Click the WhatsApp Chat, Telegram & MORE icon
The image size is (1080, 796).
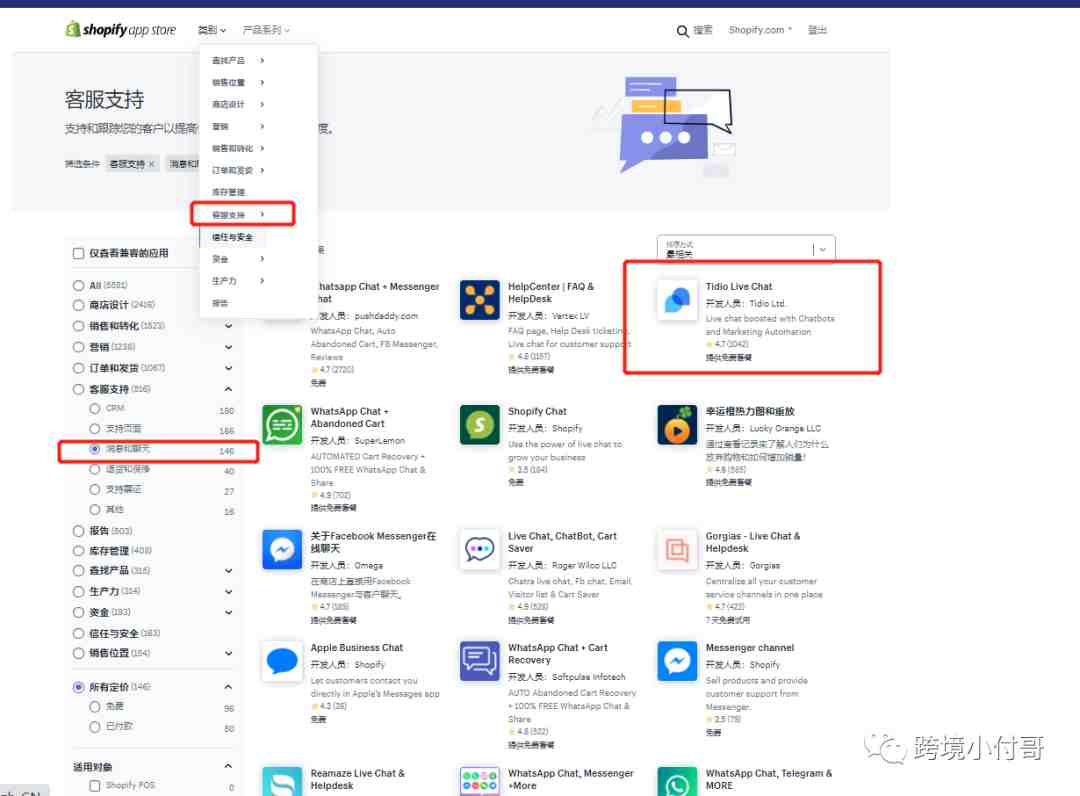677,782
